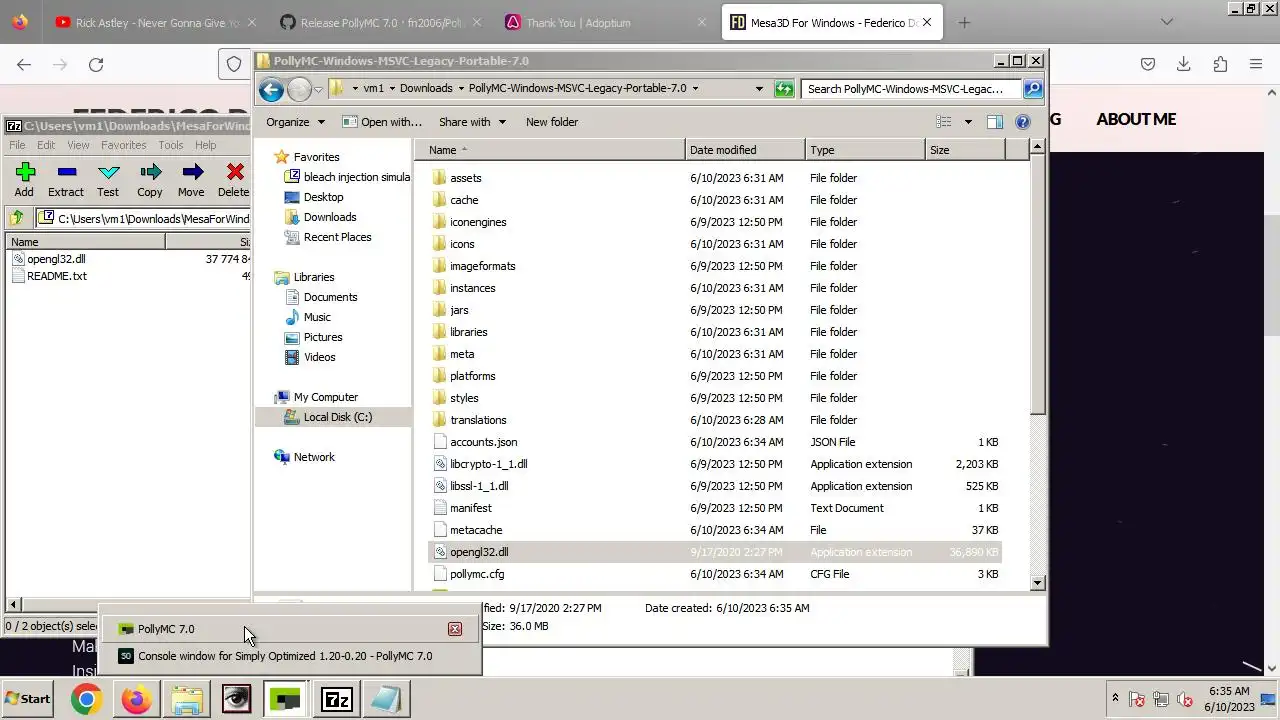Open Firefox hamburger application menu

pos(1256,64)
